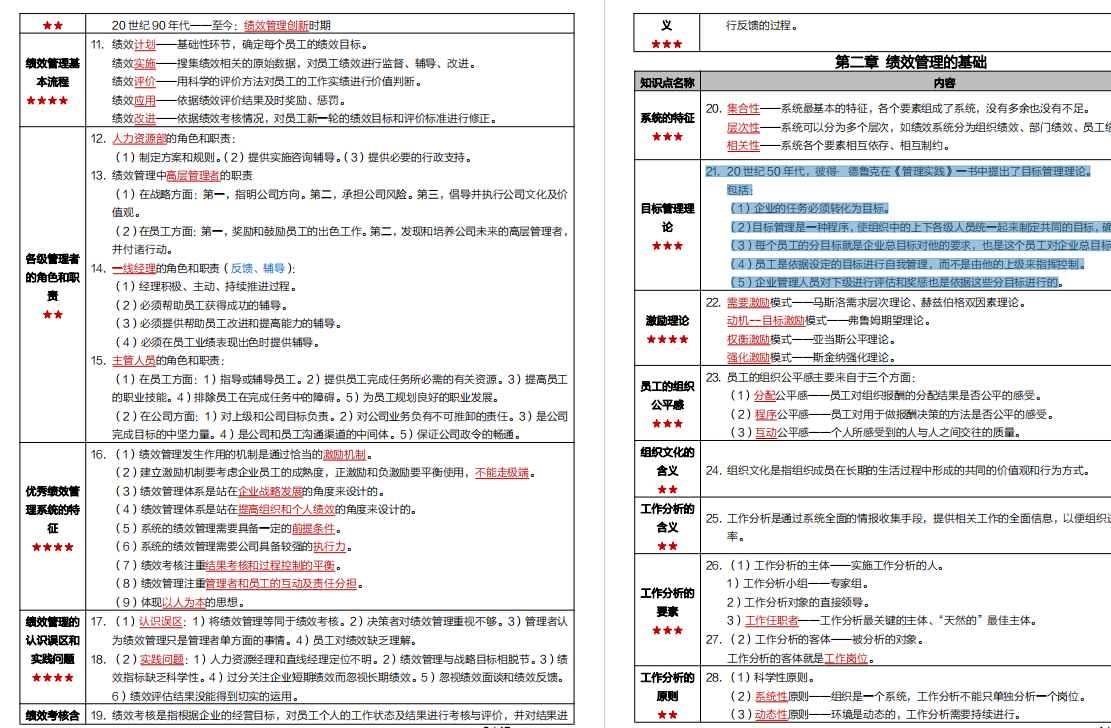Screen dimensions: 1111x728
Task: Click highlighted line 21 about 彼得·德鲁克
Action: (898, 172)
